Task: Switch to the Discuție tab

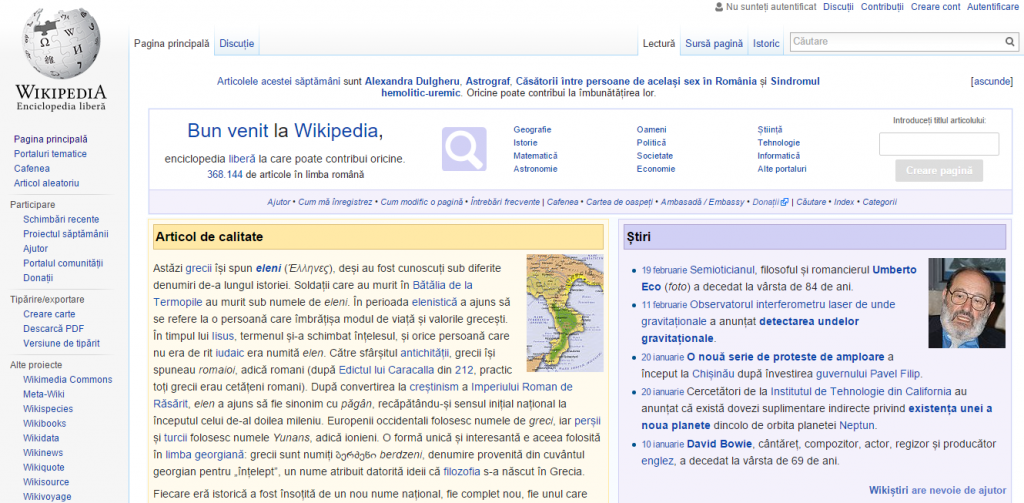Action: coord(236,44)
